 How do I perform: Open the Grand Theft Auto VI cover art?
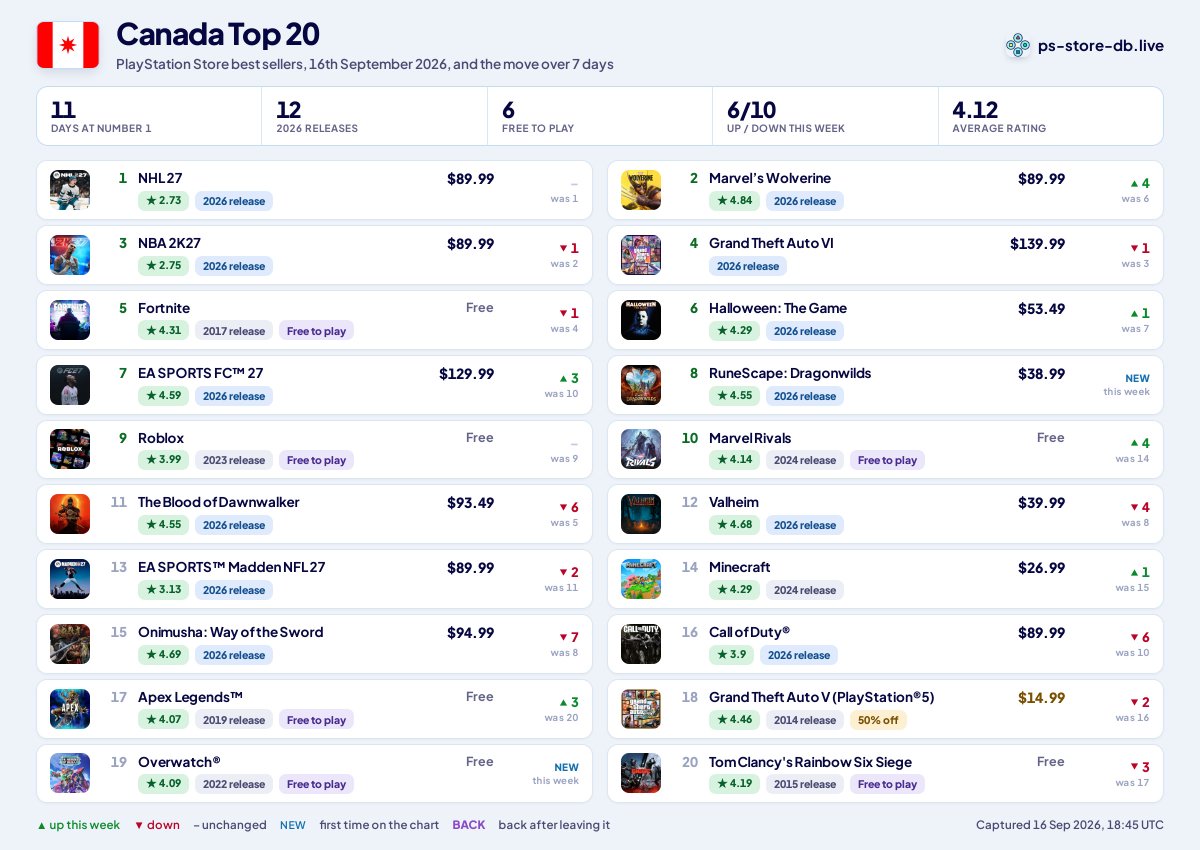click(x=641, y=255)
